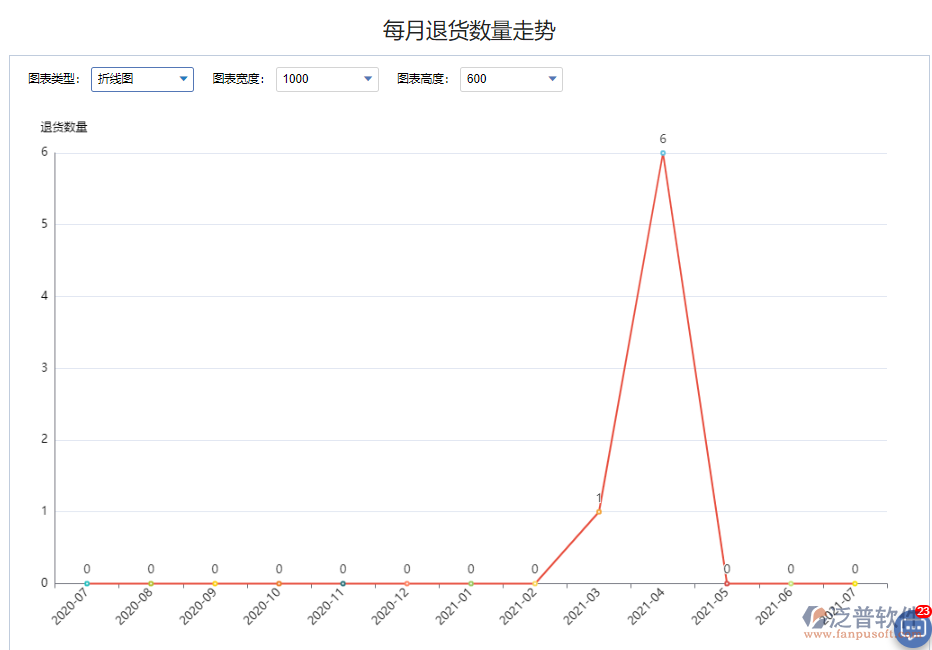Click the 2020-07 data point on the line
Viewport: 932px width, 650px height.
point(87,582)
